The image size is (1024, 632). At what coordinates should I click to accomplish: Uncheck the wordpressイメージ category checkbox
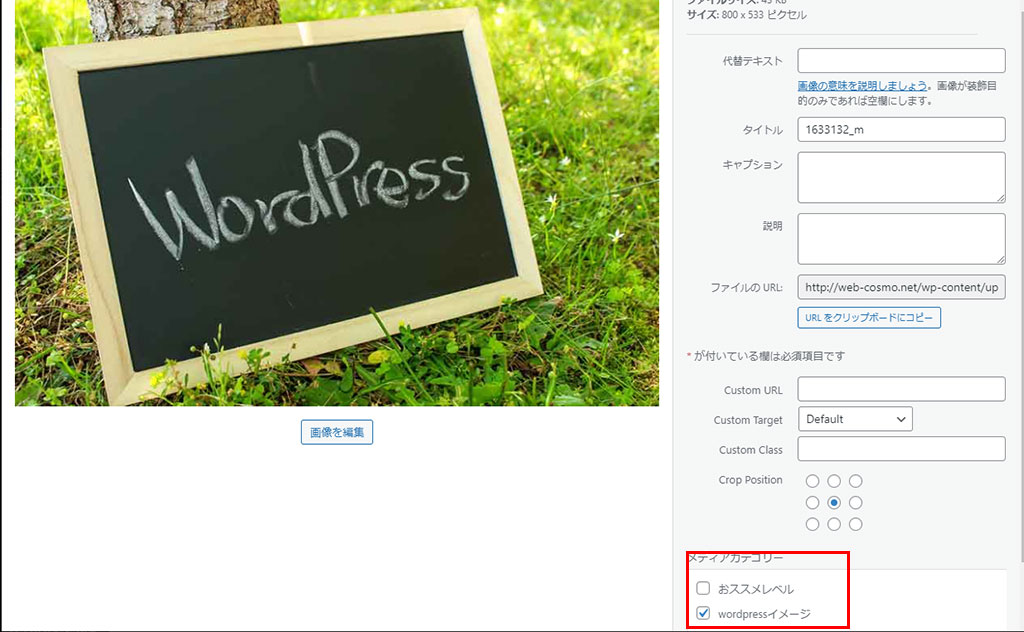point(703,613)
